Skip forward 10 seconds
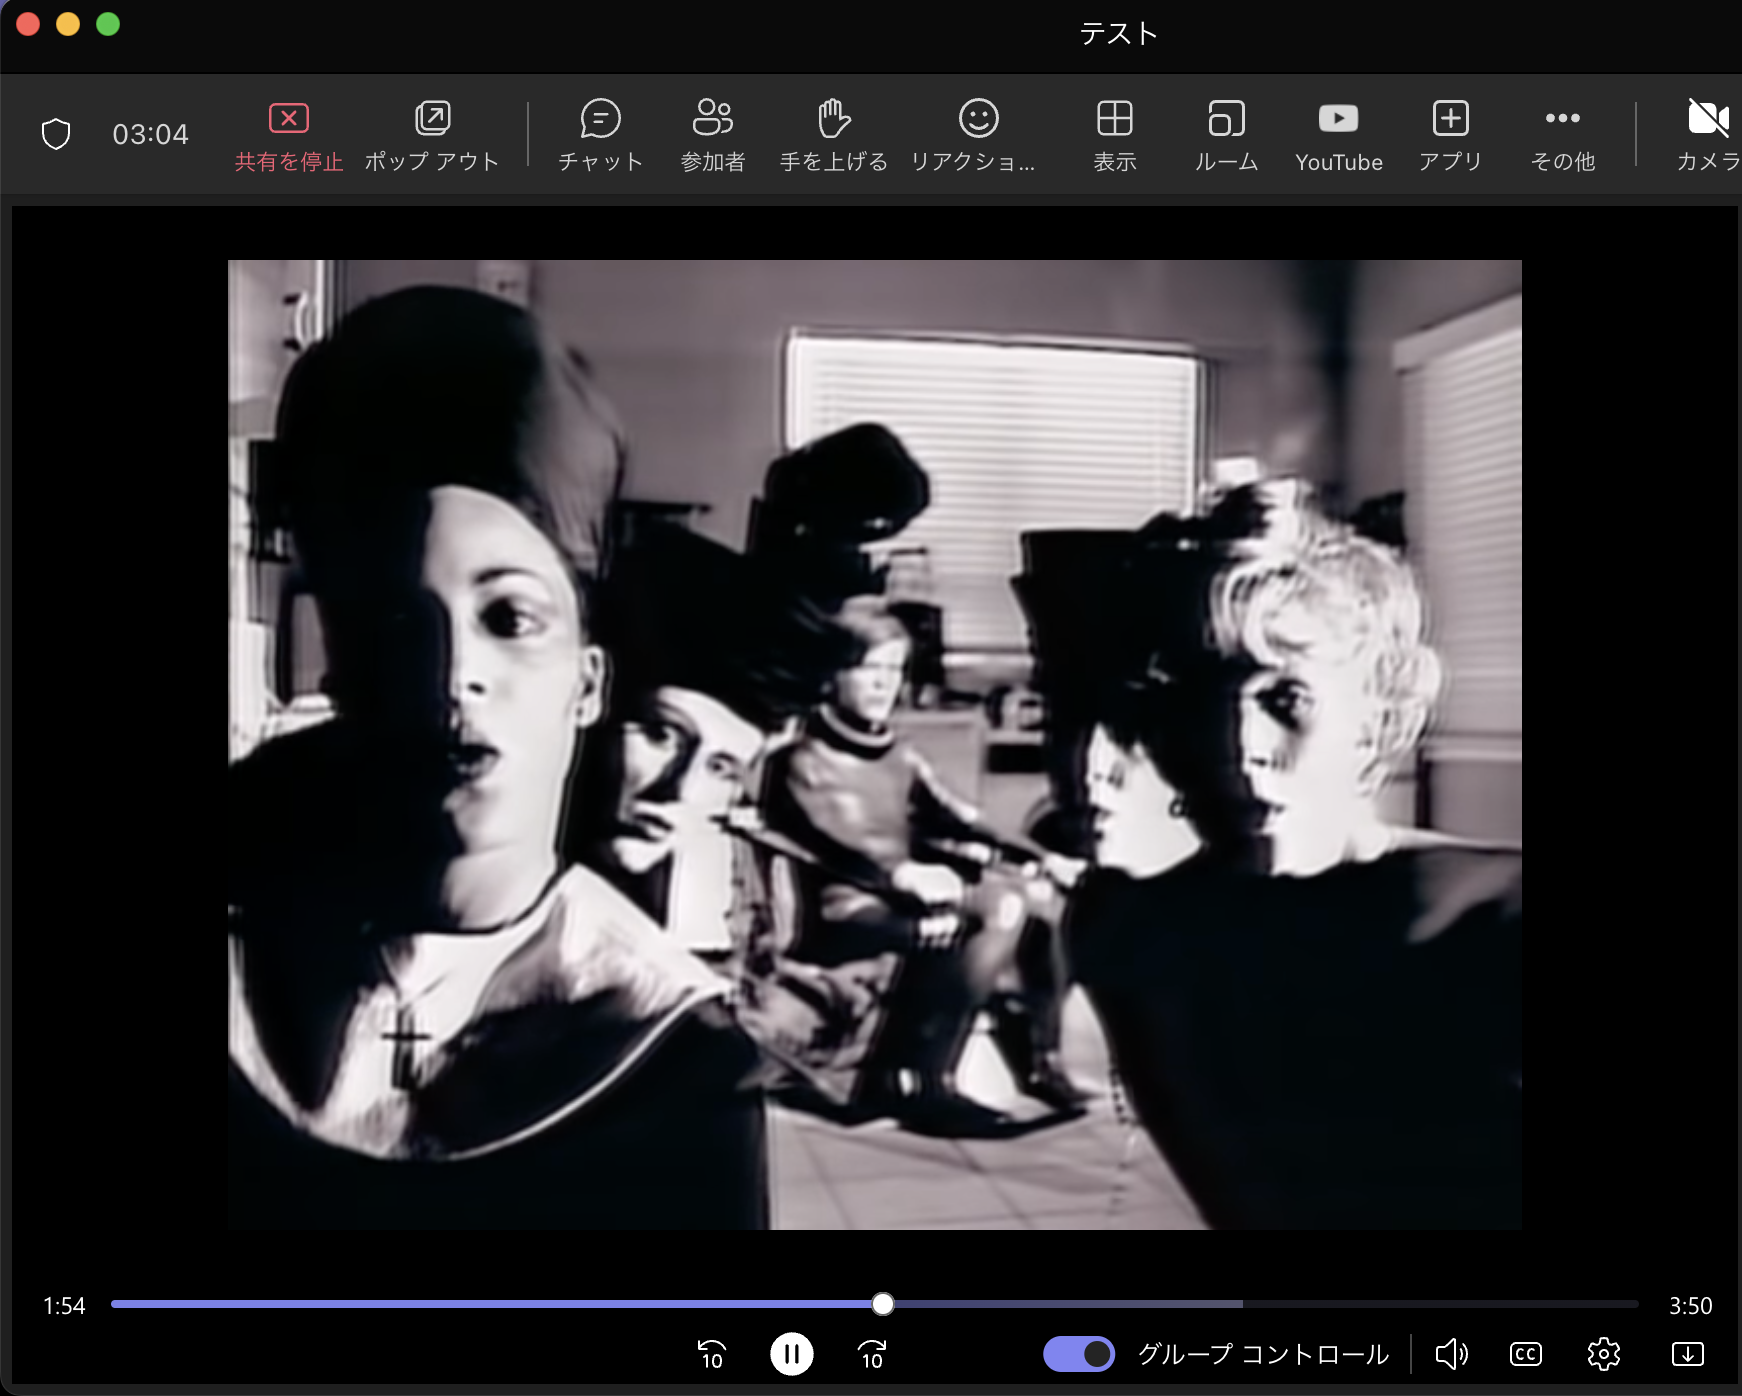The image size is (1742, 1396). pyautogui.click(x=872, y=1354)
